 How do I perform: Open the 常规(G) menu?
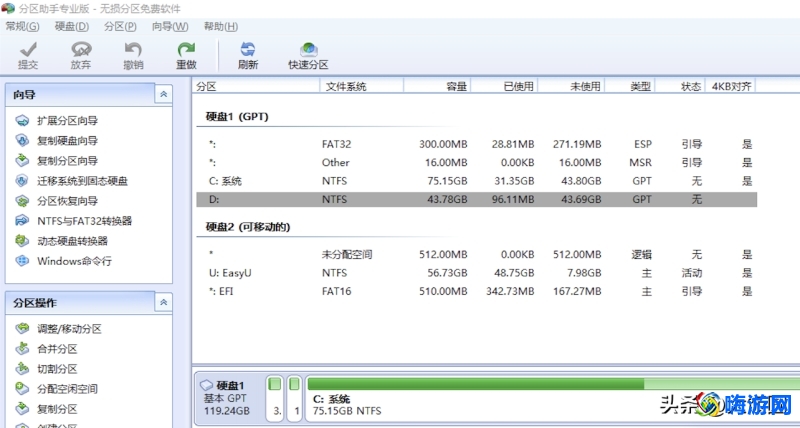[22, 27]
